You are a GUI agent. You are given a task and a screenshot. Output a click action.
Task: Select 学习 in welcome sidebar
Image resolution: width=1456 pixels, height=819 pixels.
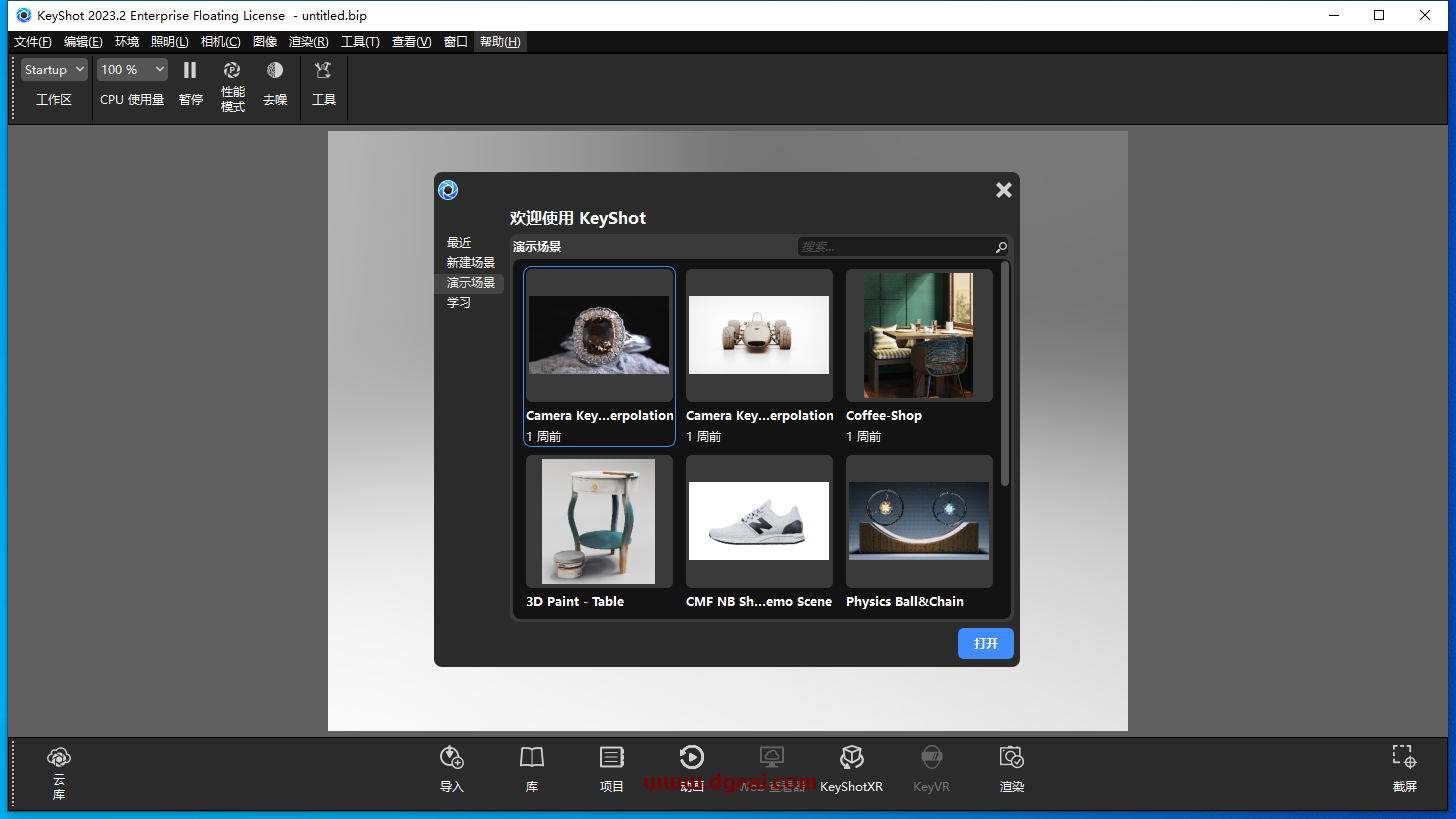tap(459, 303)
